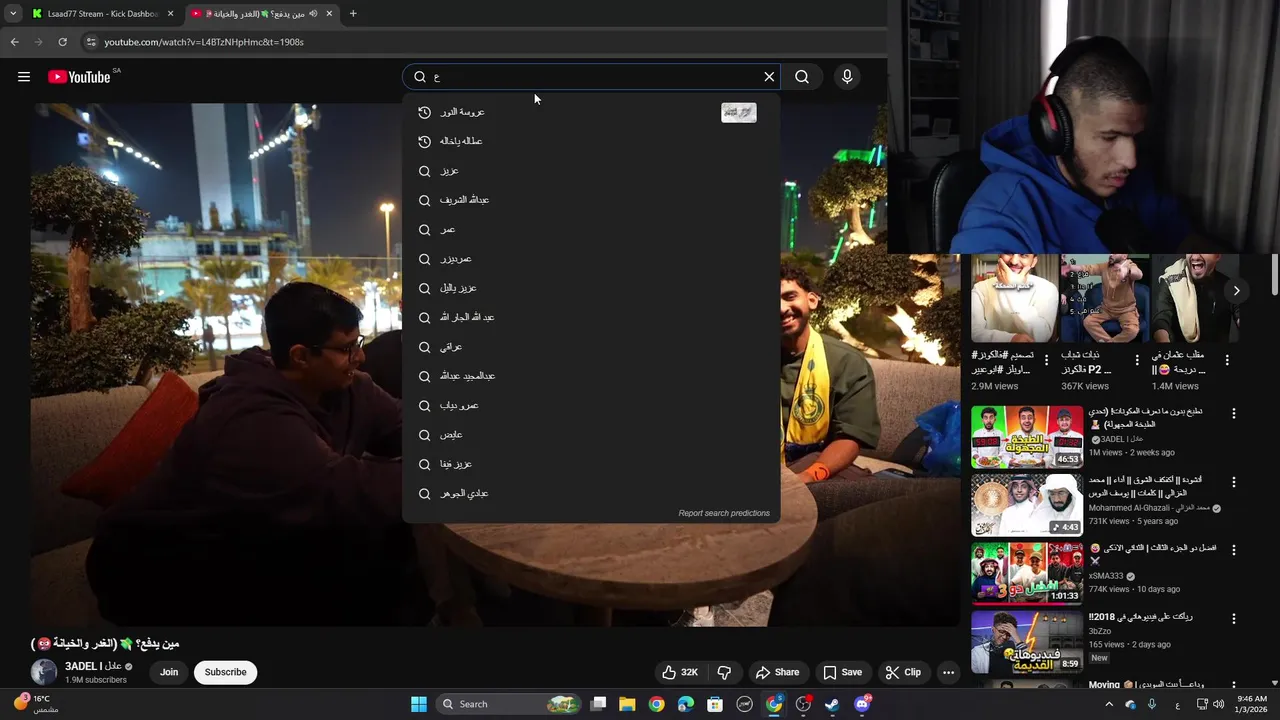Open options menu for the 3bZzo video
The width and height of the screenshot is (1280, 720).
click(x=1234, y=619)
